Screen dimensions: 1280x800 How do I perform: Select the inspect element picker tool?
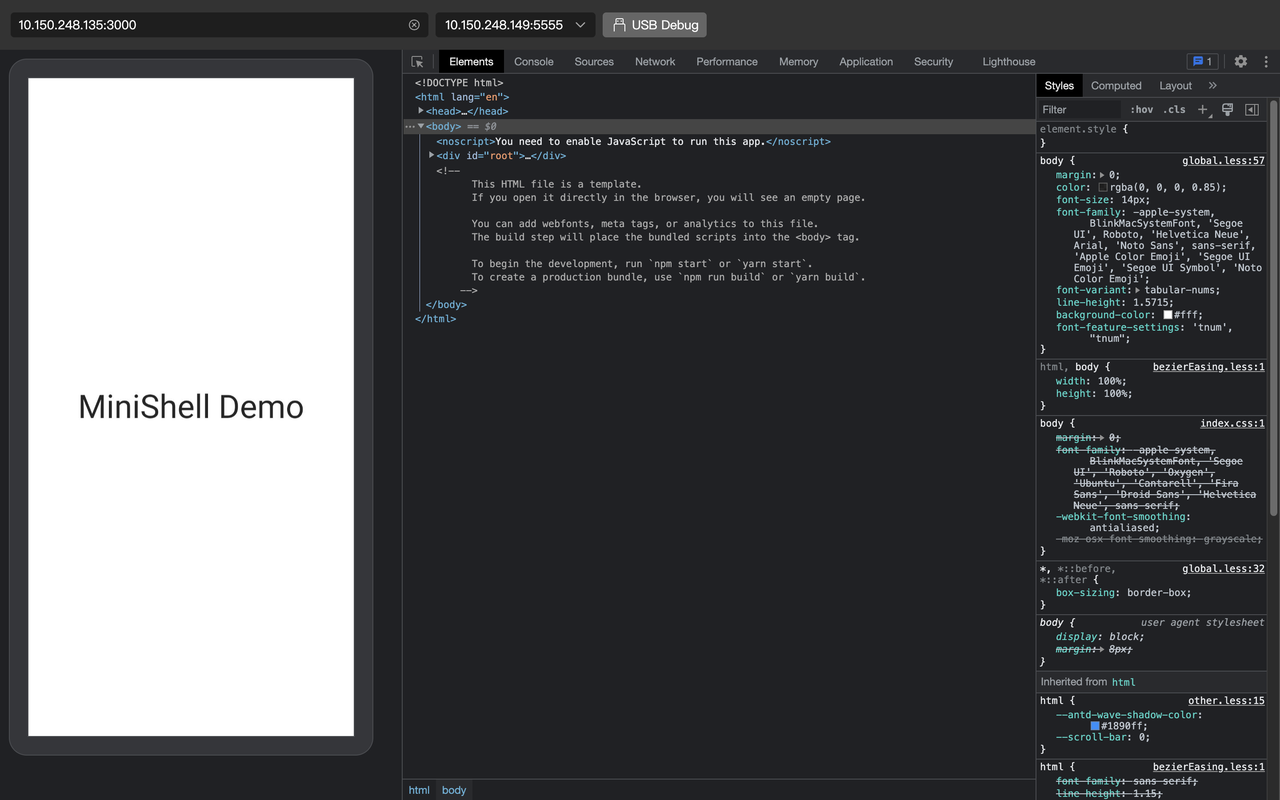(x=418, y=61)
